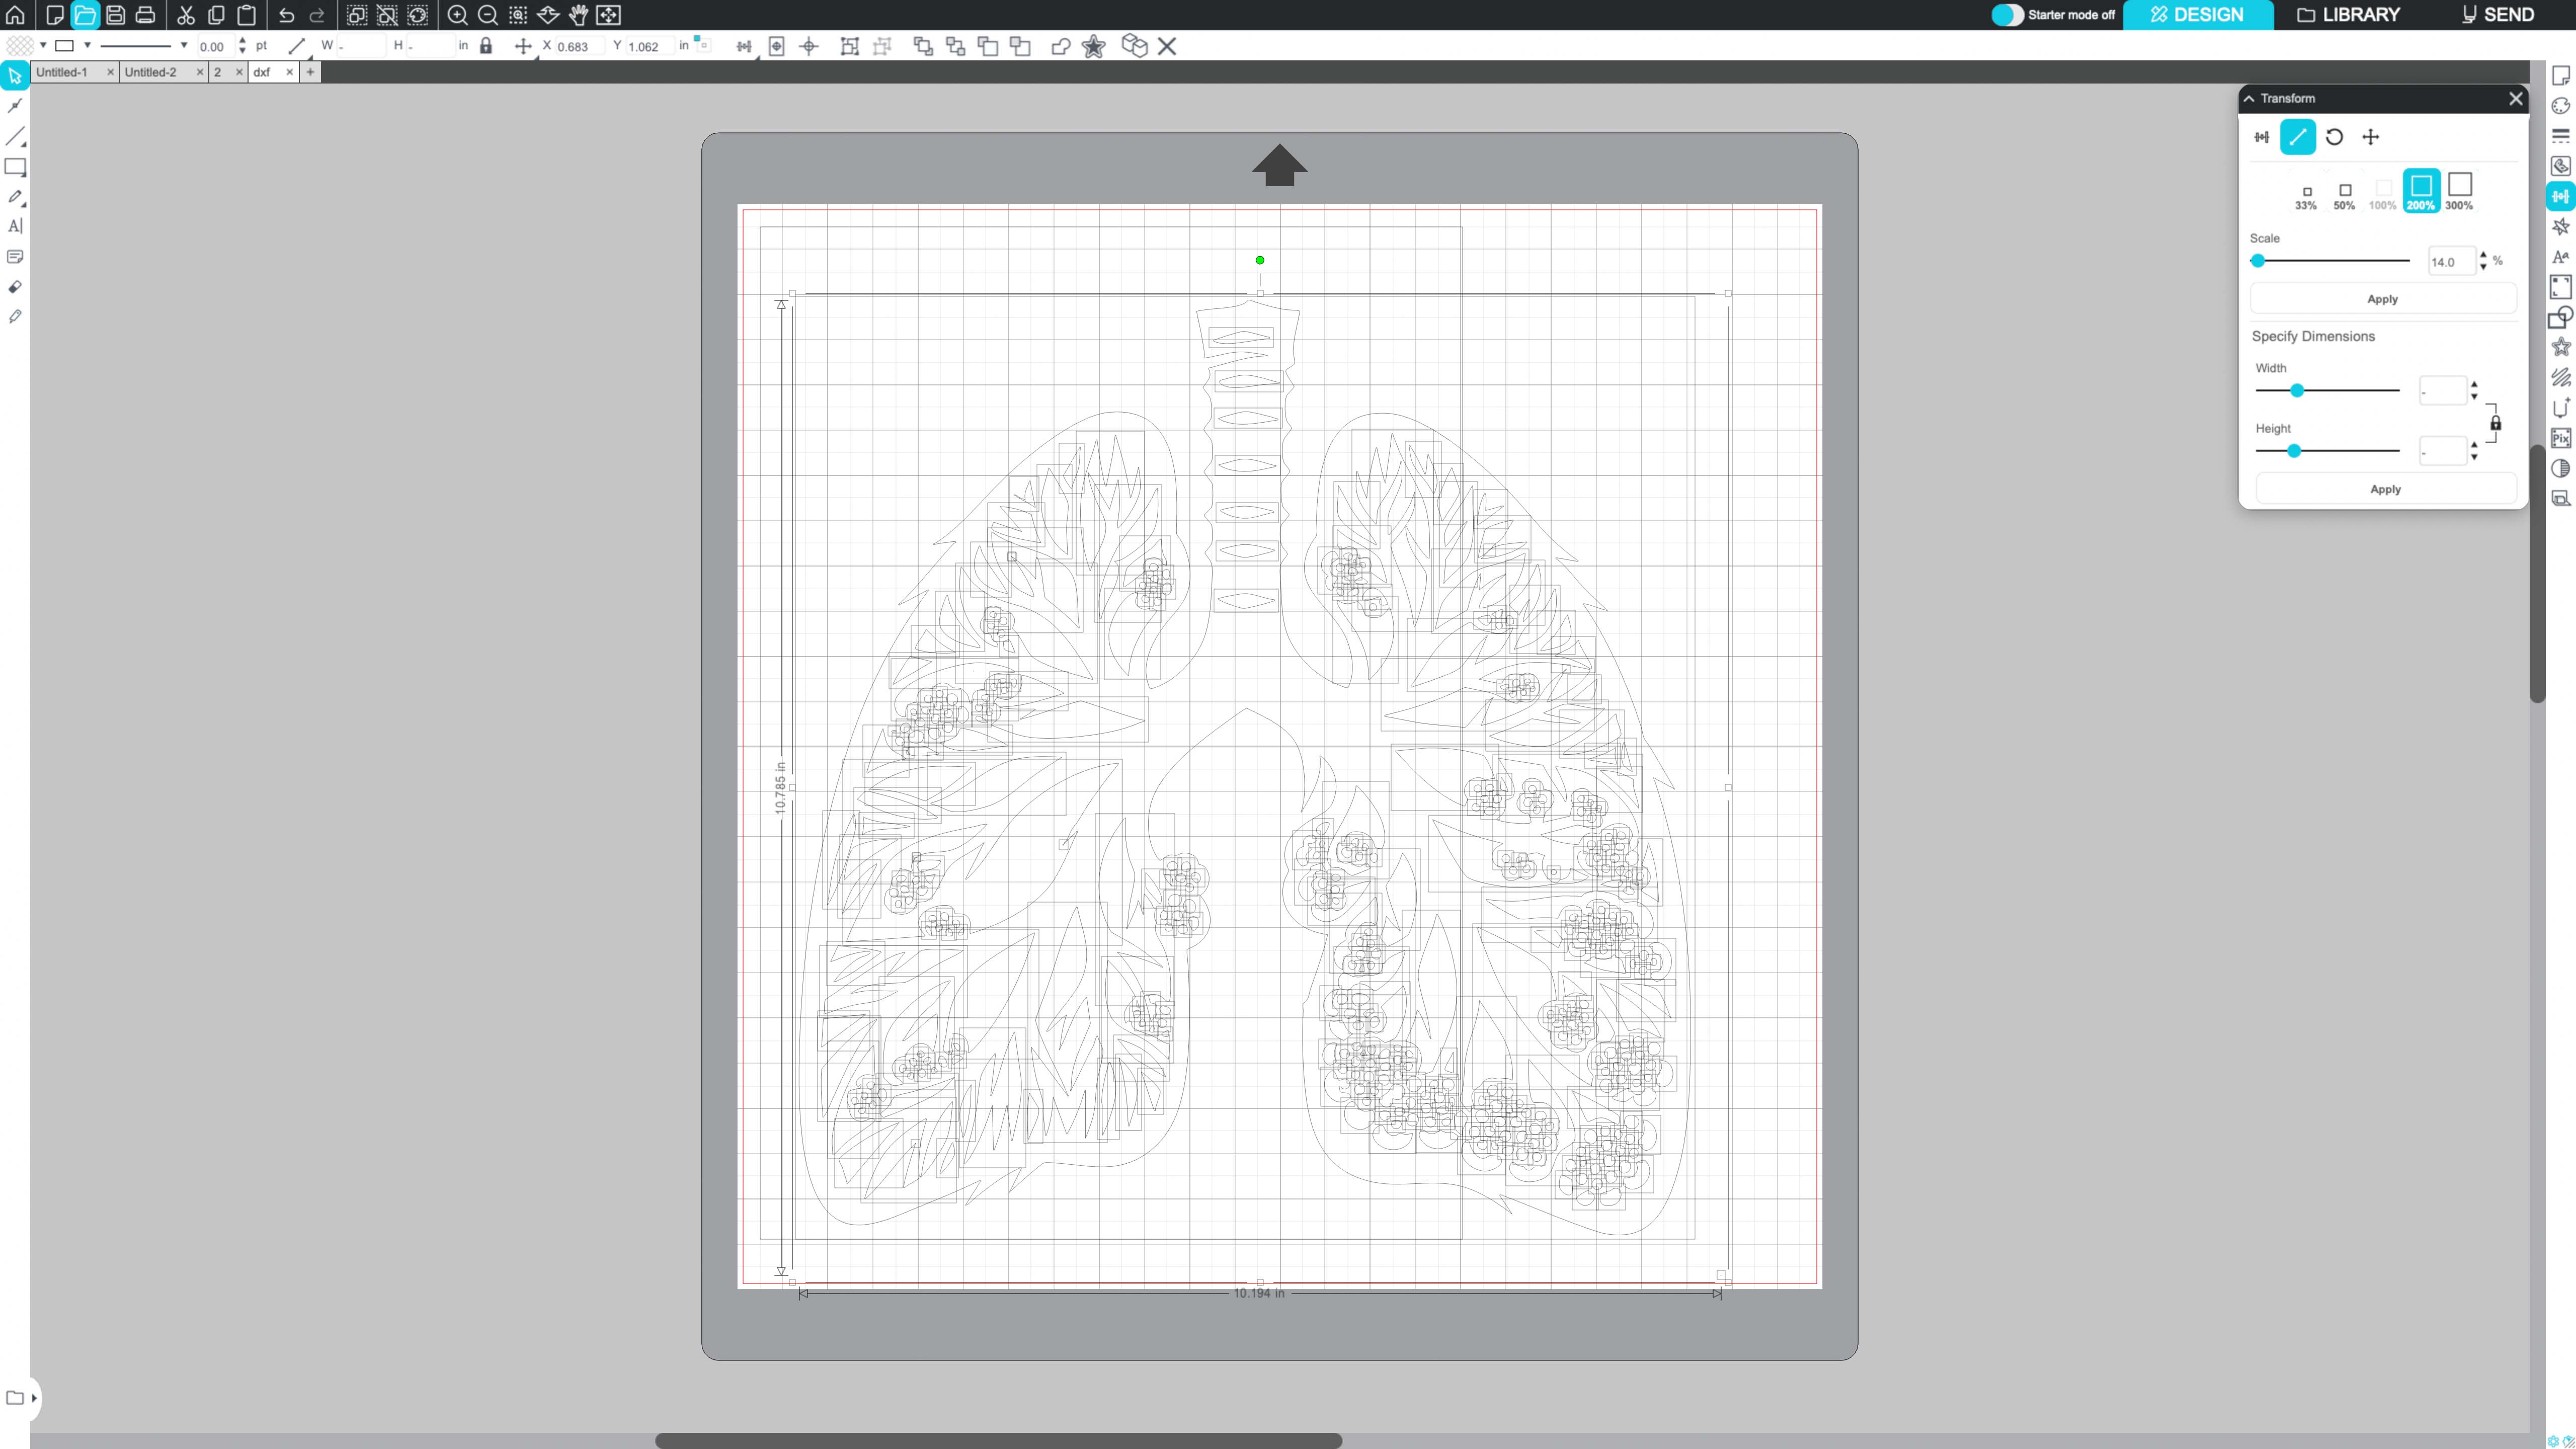Image resolution: width=2576 pixels, height=1449 pixels.
Task: Open the line style dropdown arrow
Action: [184, 45]
